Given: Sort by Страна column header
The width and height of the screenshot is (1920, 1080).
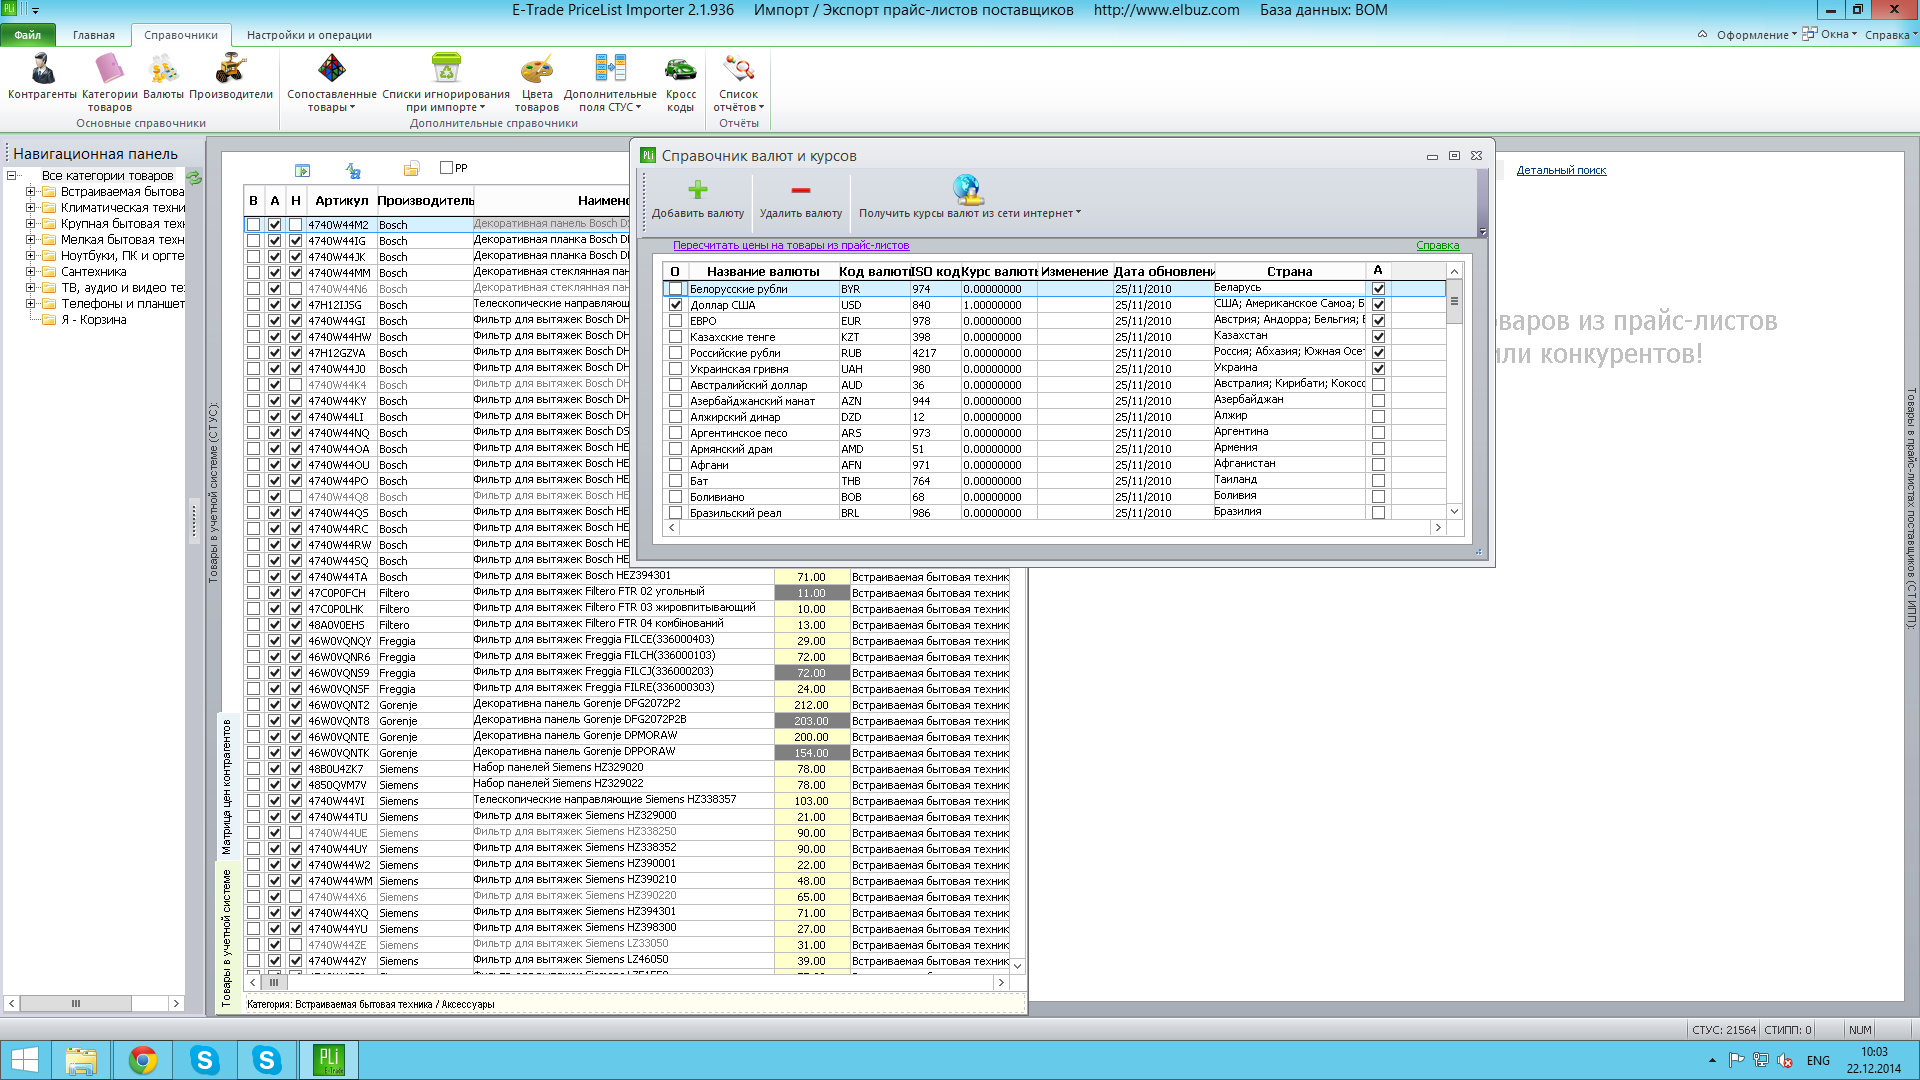Looking at the screenshot, I should 1289,271.
